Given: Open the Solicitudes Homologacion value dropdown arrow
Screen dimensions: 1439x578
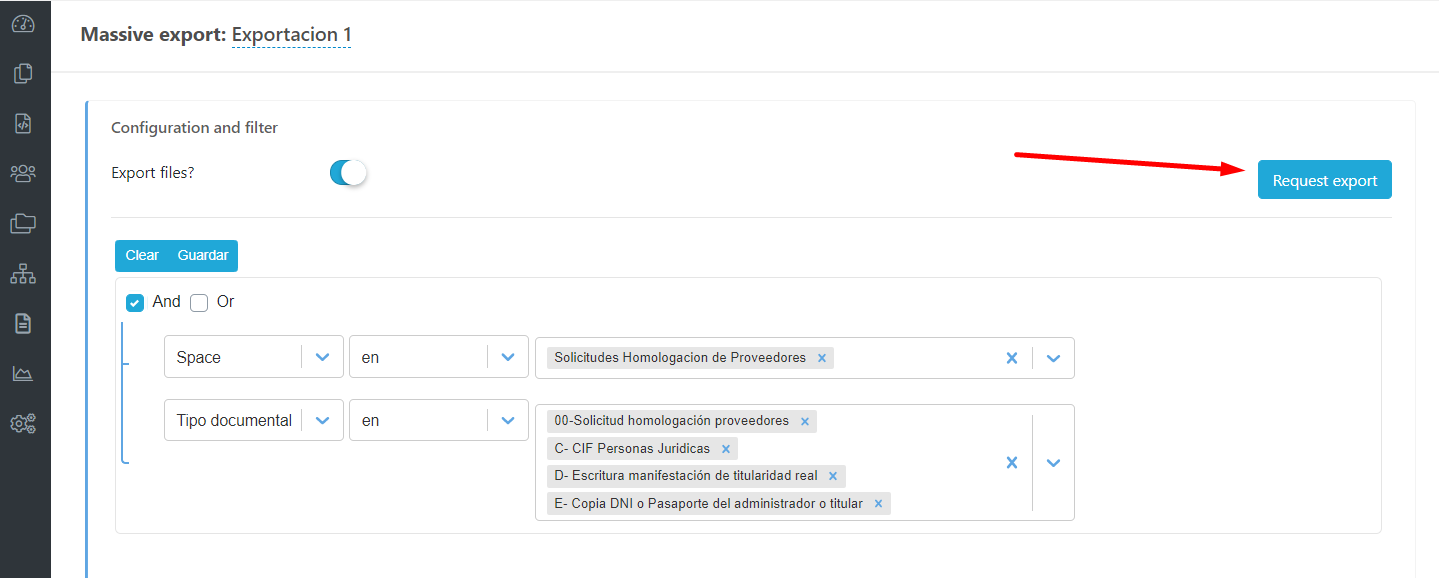Looking at the screenshot, I should pos(1053,358).
